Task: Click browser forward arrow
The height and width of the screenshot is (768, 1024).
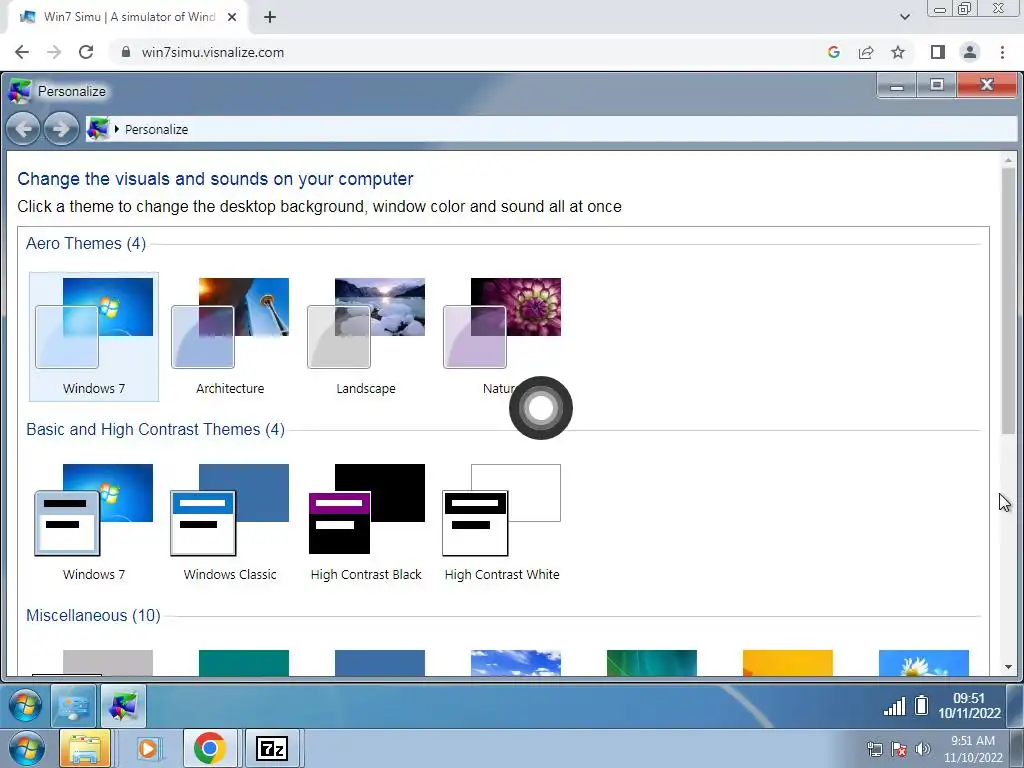Action: (x=54, y=52)
